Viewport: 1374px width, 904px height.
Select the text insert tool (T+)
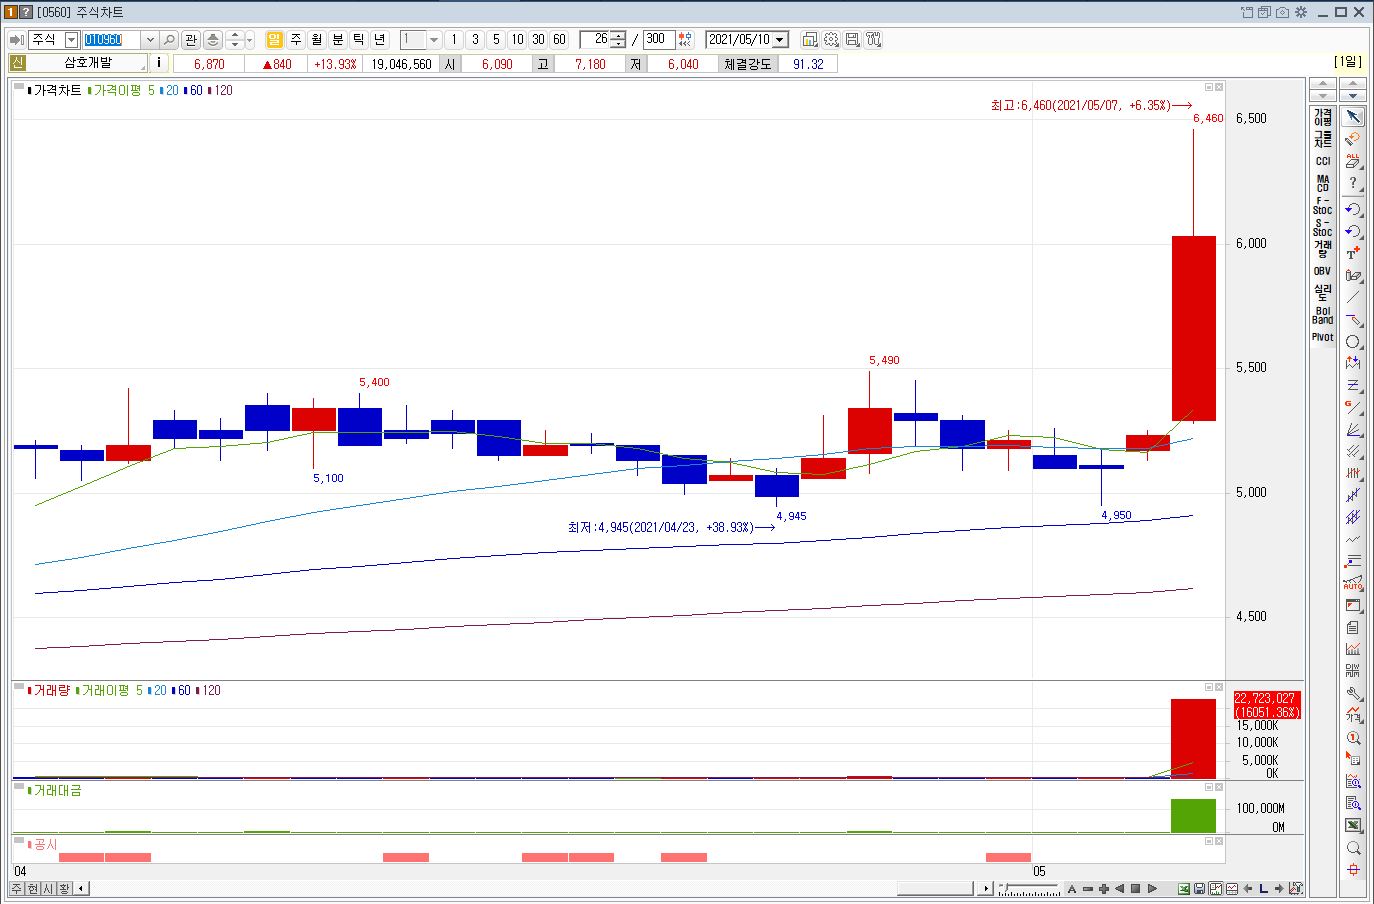pos(1353,253)
